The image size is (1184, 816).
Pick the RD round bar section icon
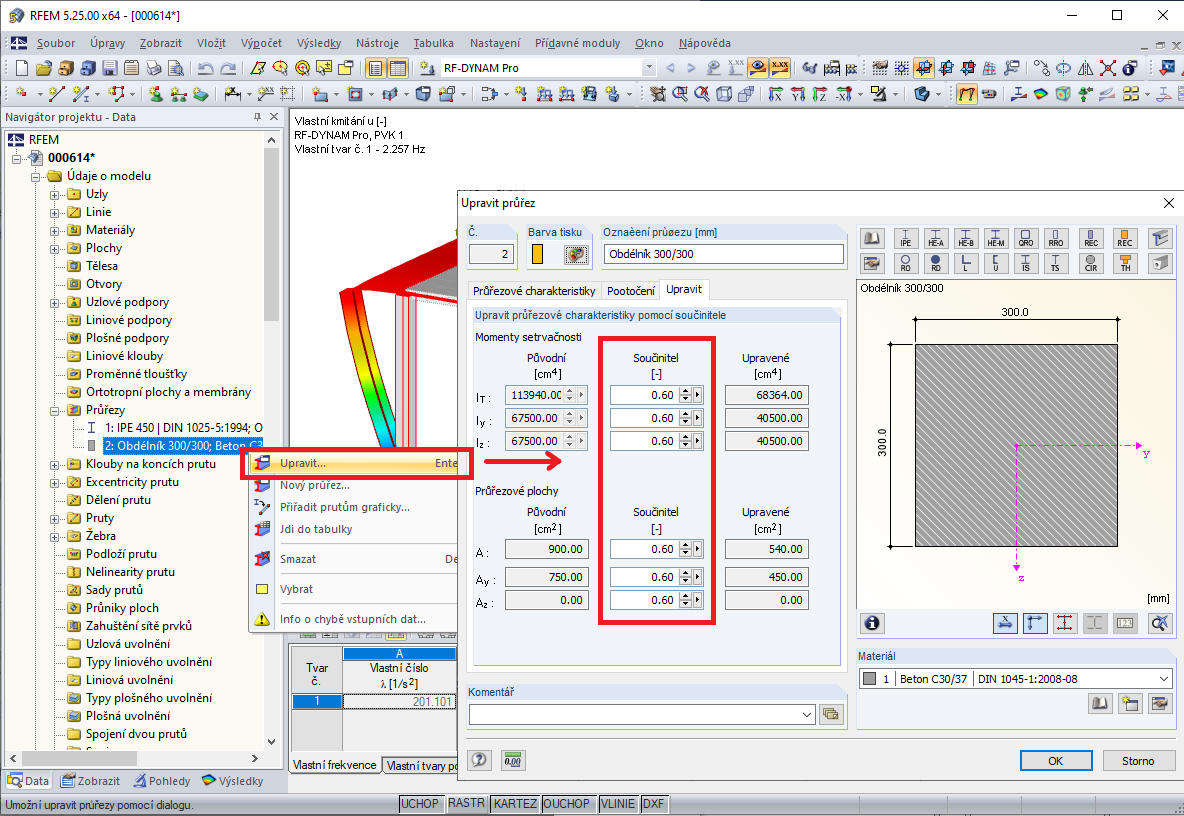click(936, 263)
